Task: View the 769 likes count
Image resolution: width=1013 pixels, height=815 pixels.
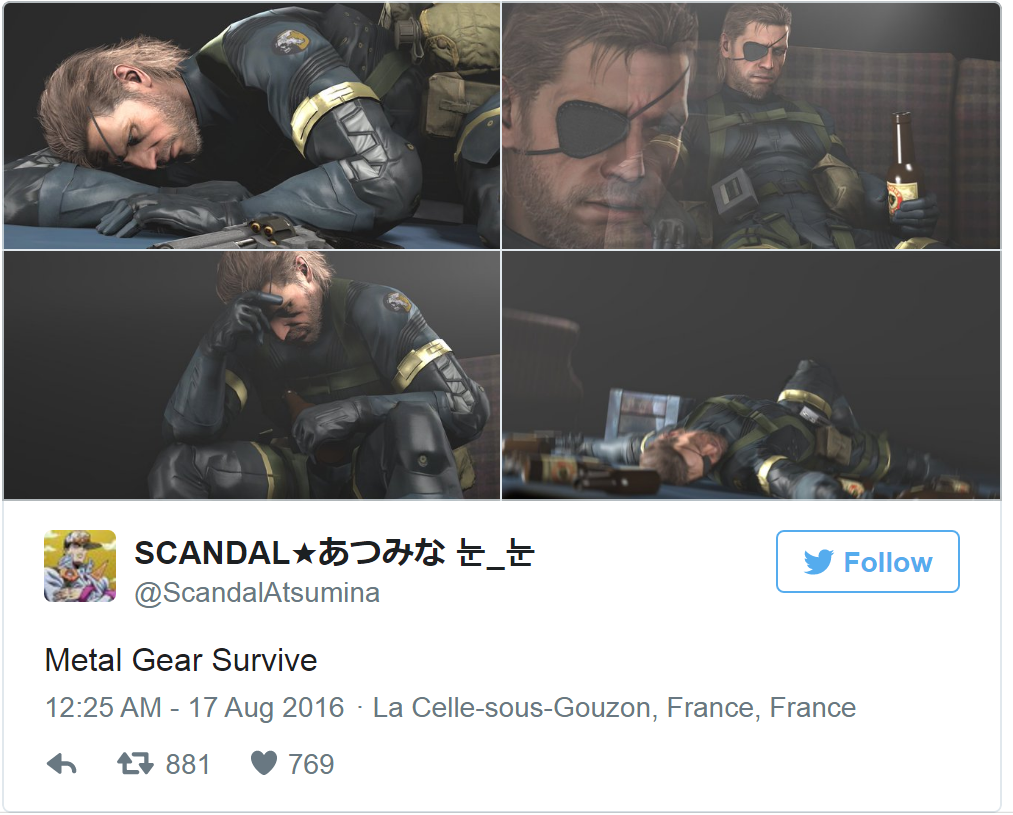Action: tap(311, 764)
